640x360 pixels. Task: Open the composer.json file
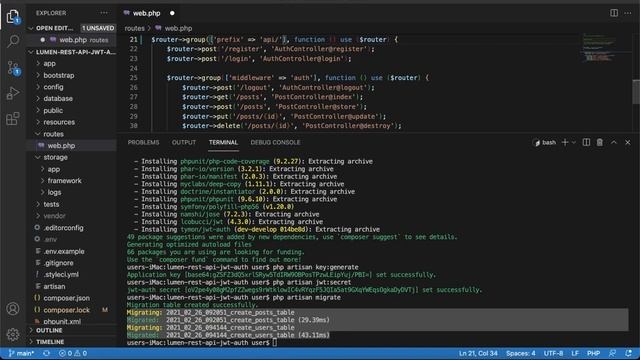(x=67, y=298)
